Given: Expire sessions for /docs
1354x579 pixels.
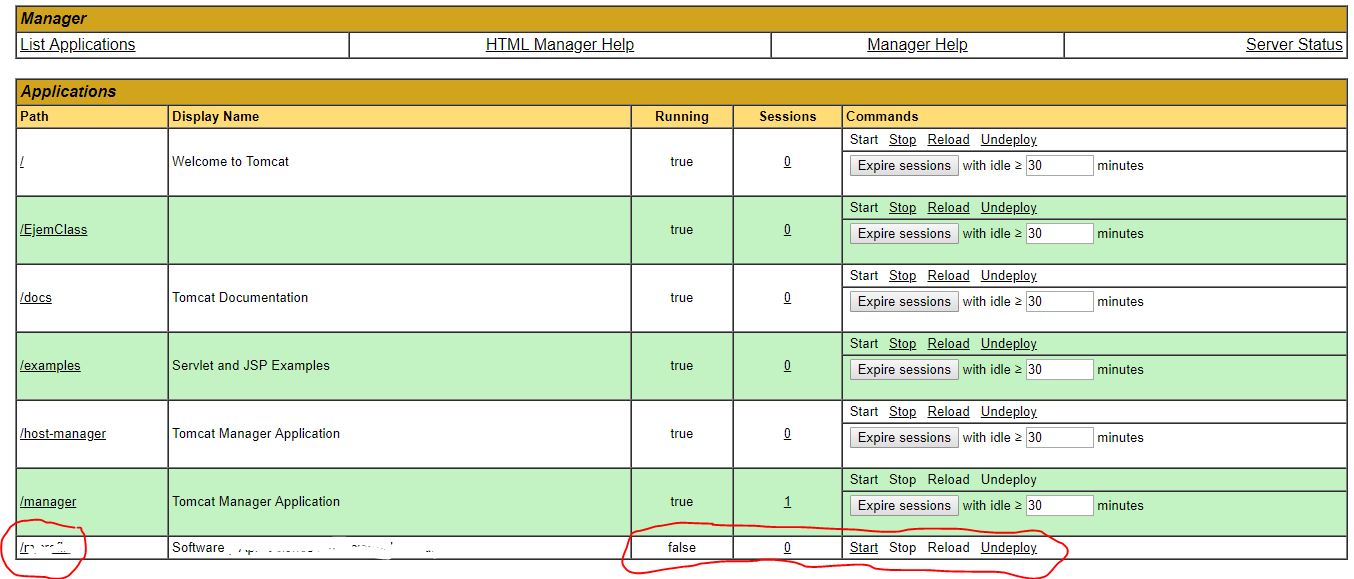Looking at the screenshot, I should pos(904,302).
